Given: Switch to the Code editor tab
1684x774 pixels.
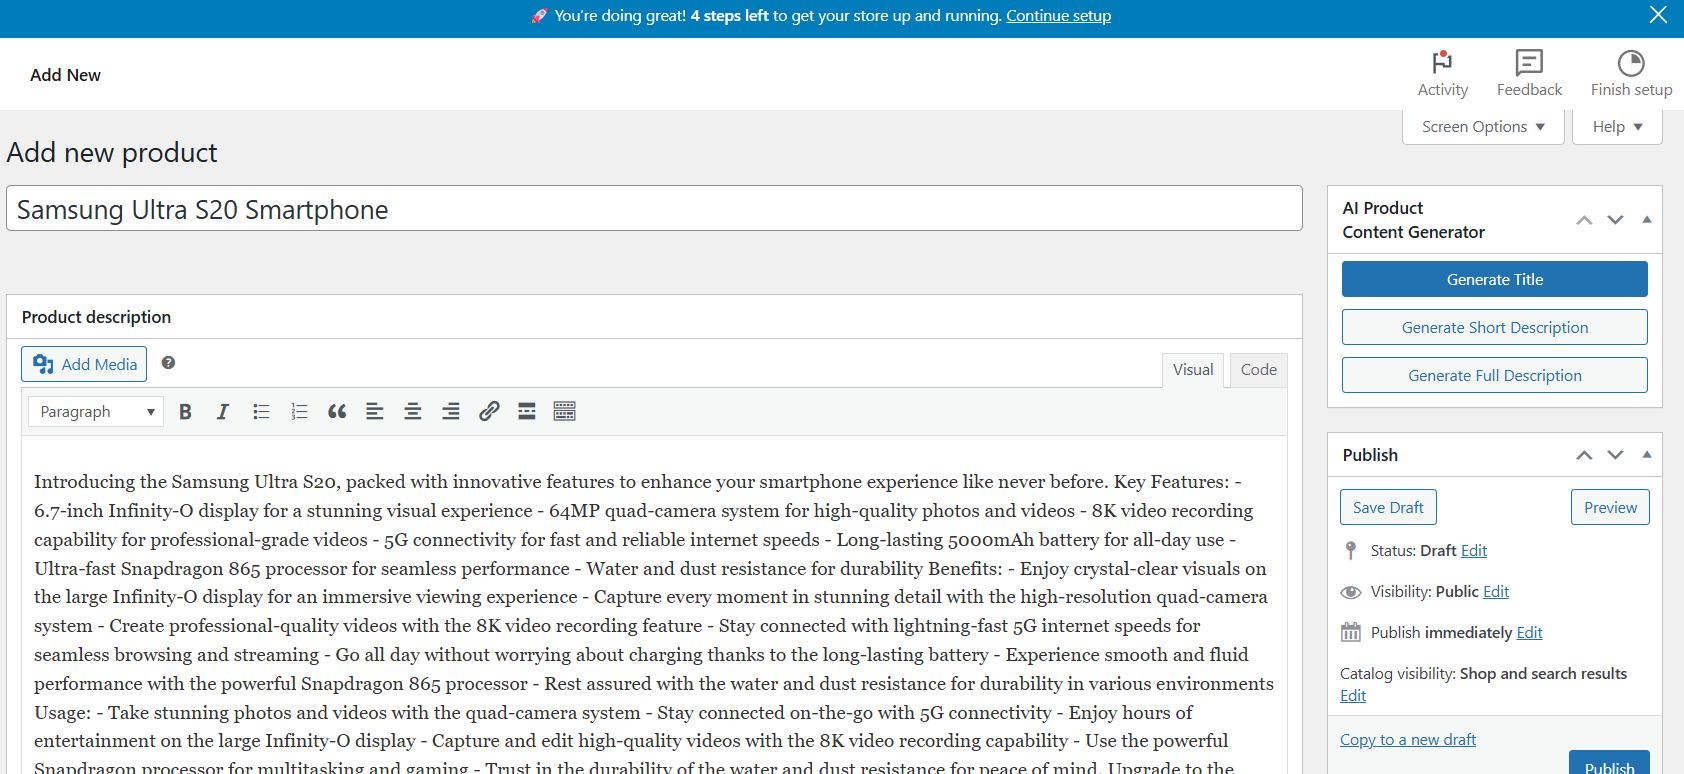Looking at the screenshot, I should pos(1258,370).
